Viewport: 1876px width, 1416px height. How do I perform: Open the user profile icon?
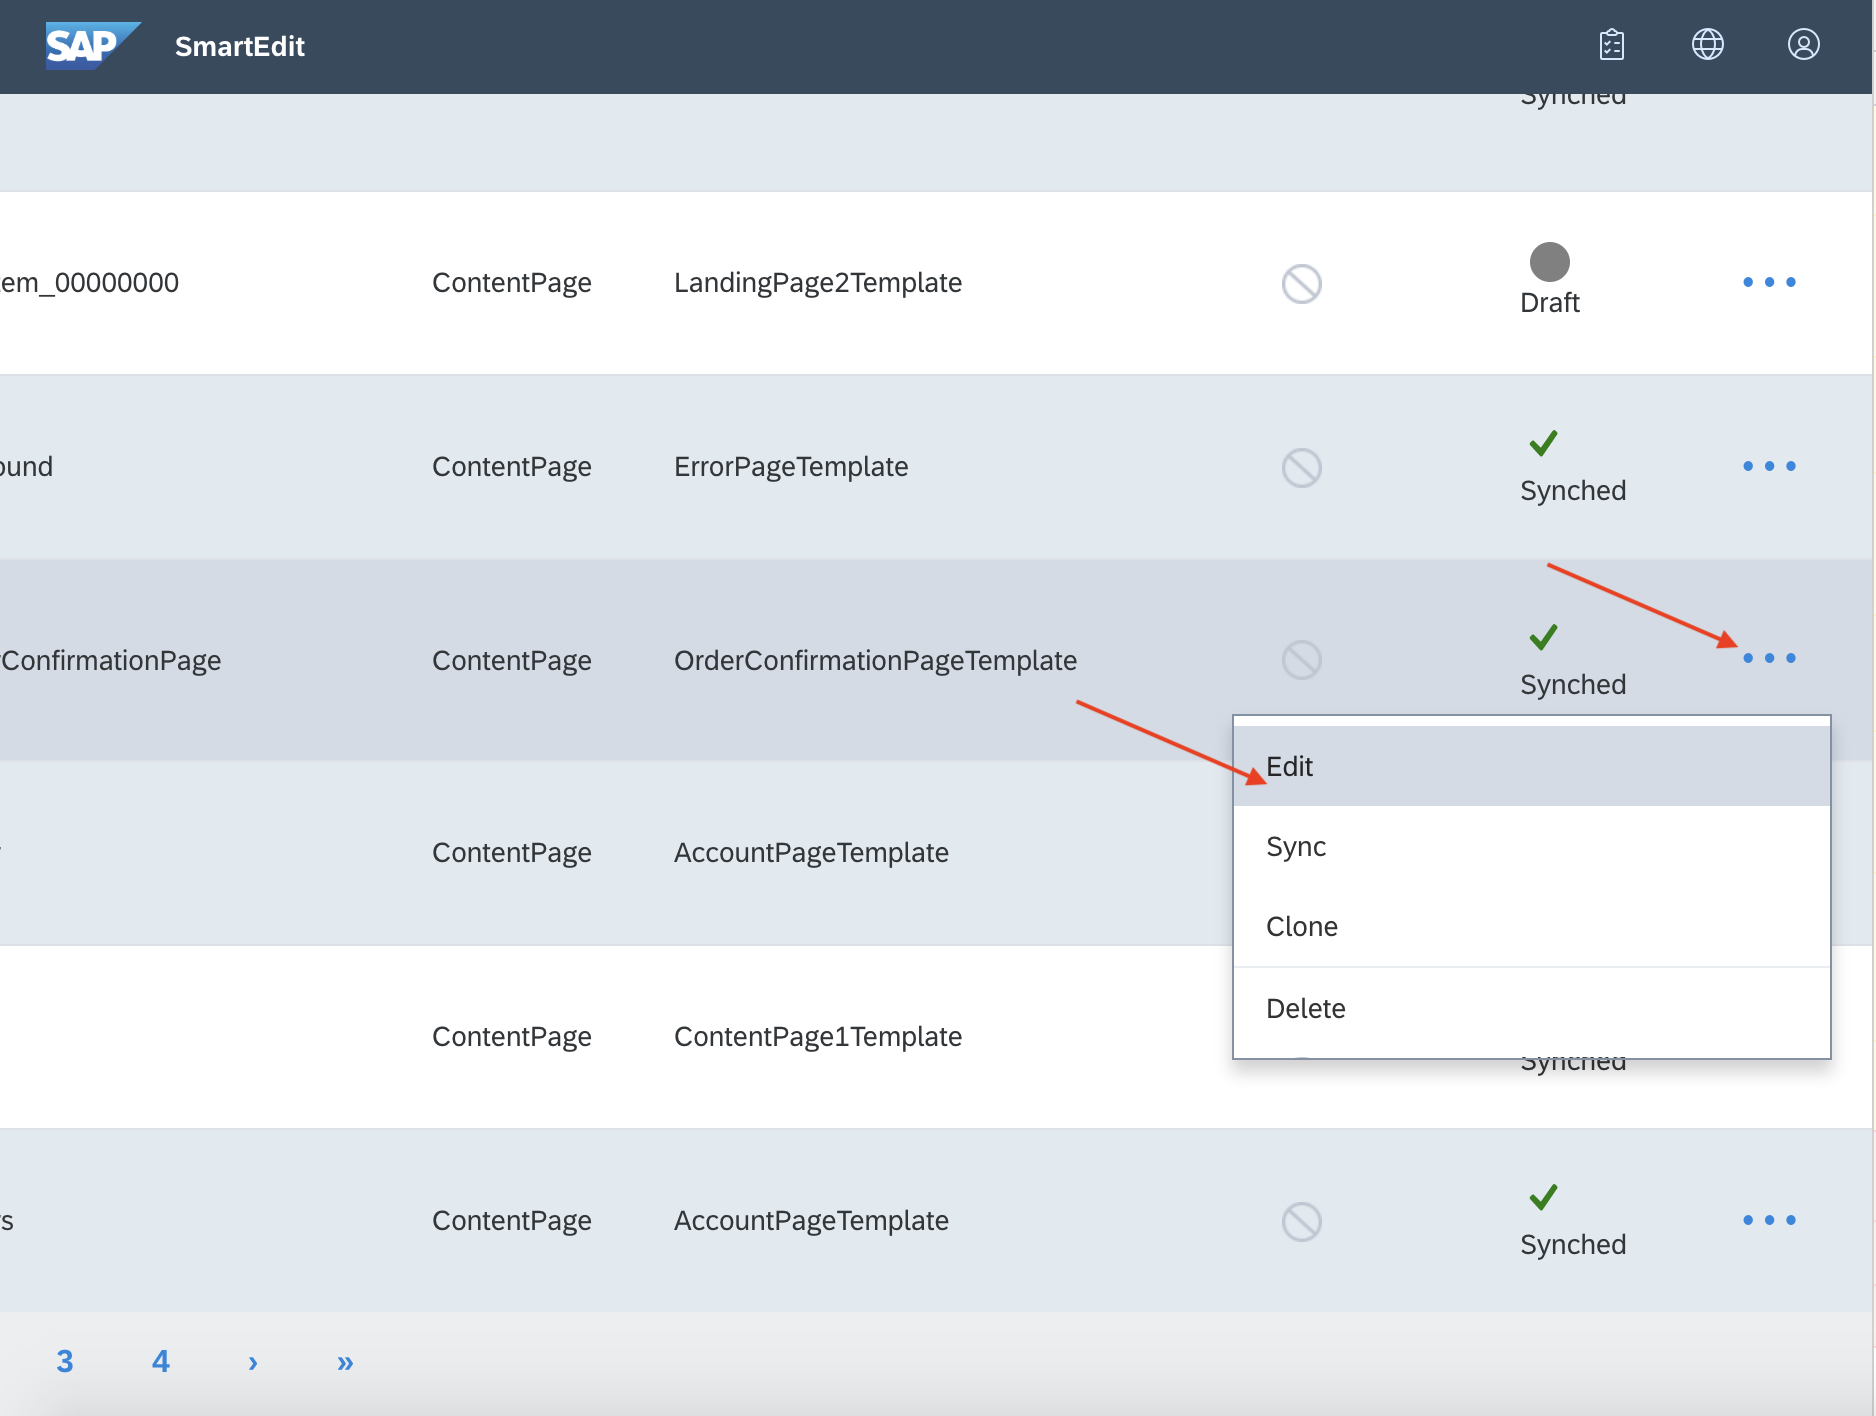[1803, 45]
